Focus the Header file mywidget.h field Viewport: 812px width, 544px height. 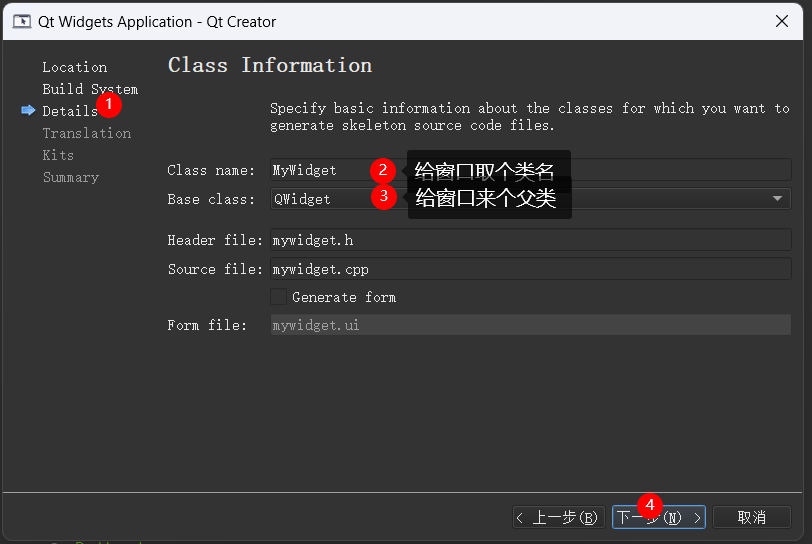(x=530, y=240)
